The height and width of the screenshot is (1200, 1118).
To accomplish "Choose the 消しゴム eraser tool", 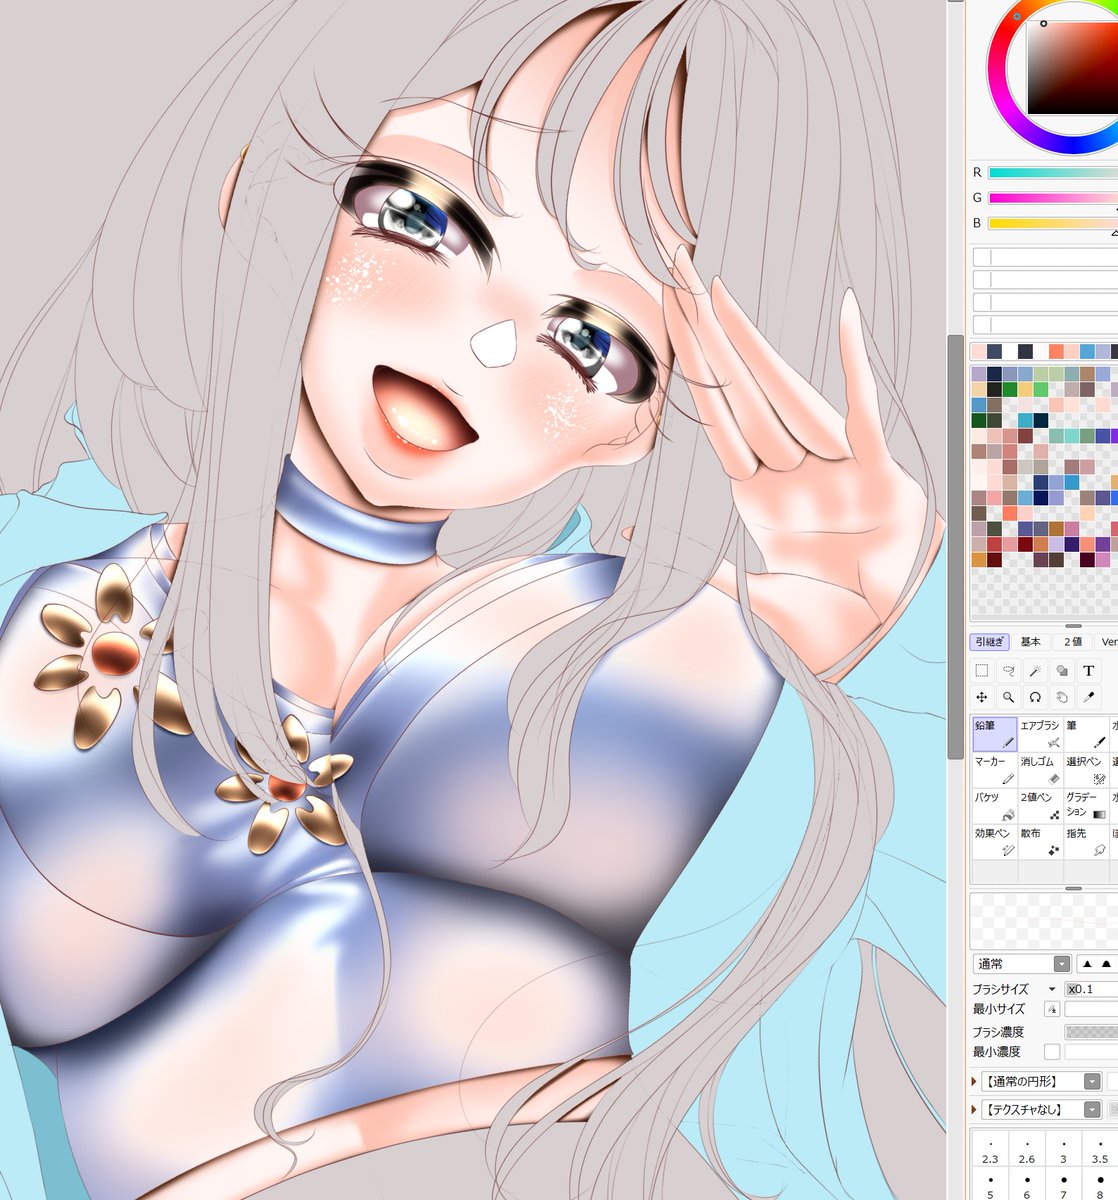I will pos(1040,770).
